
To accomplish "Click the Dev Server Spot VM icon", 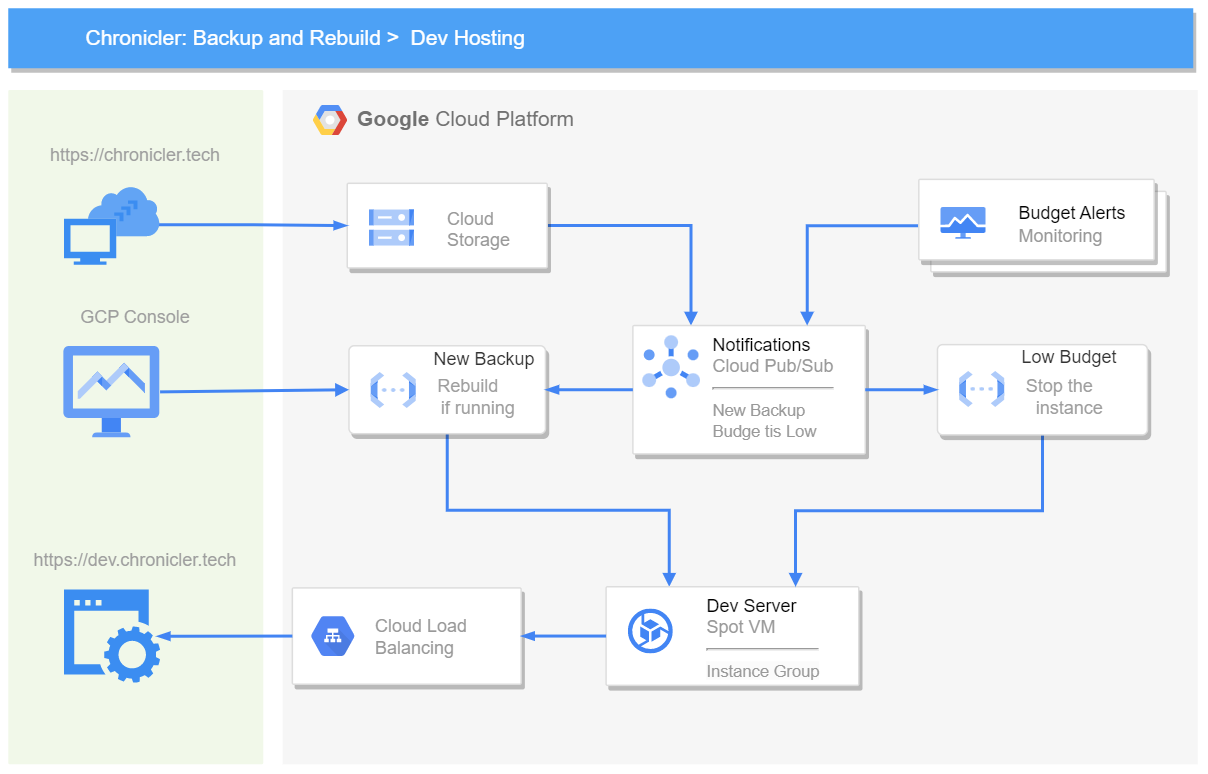I will (650, 631).
